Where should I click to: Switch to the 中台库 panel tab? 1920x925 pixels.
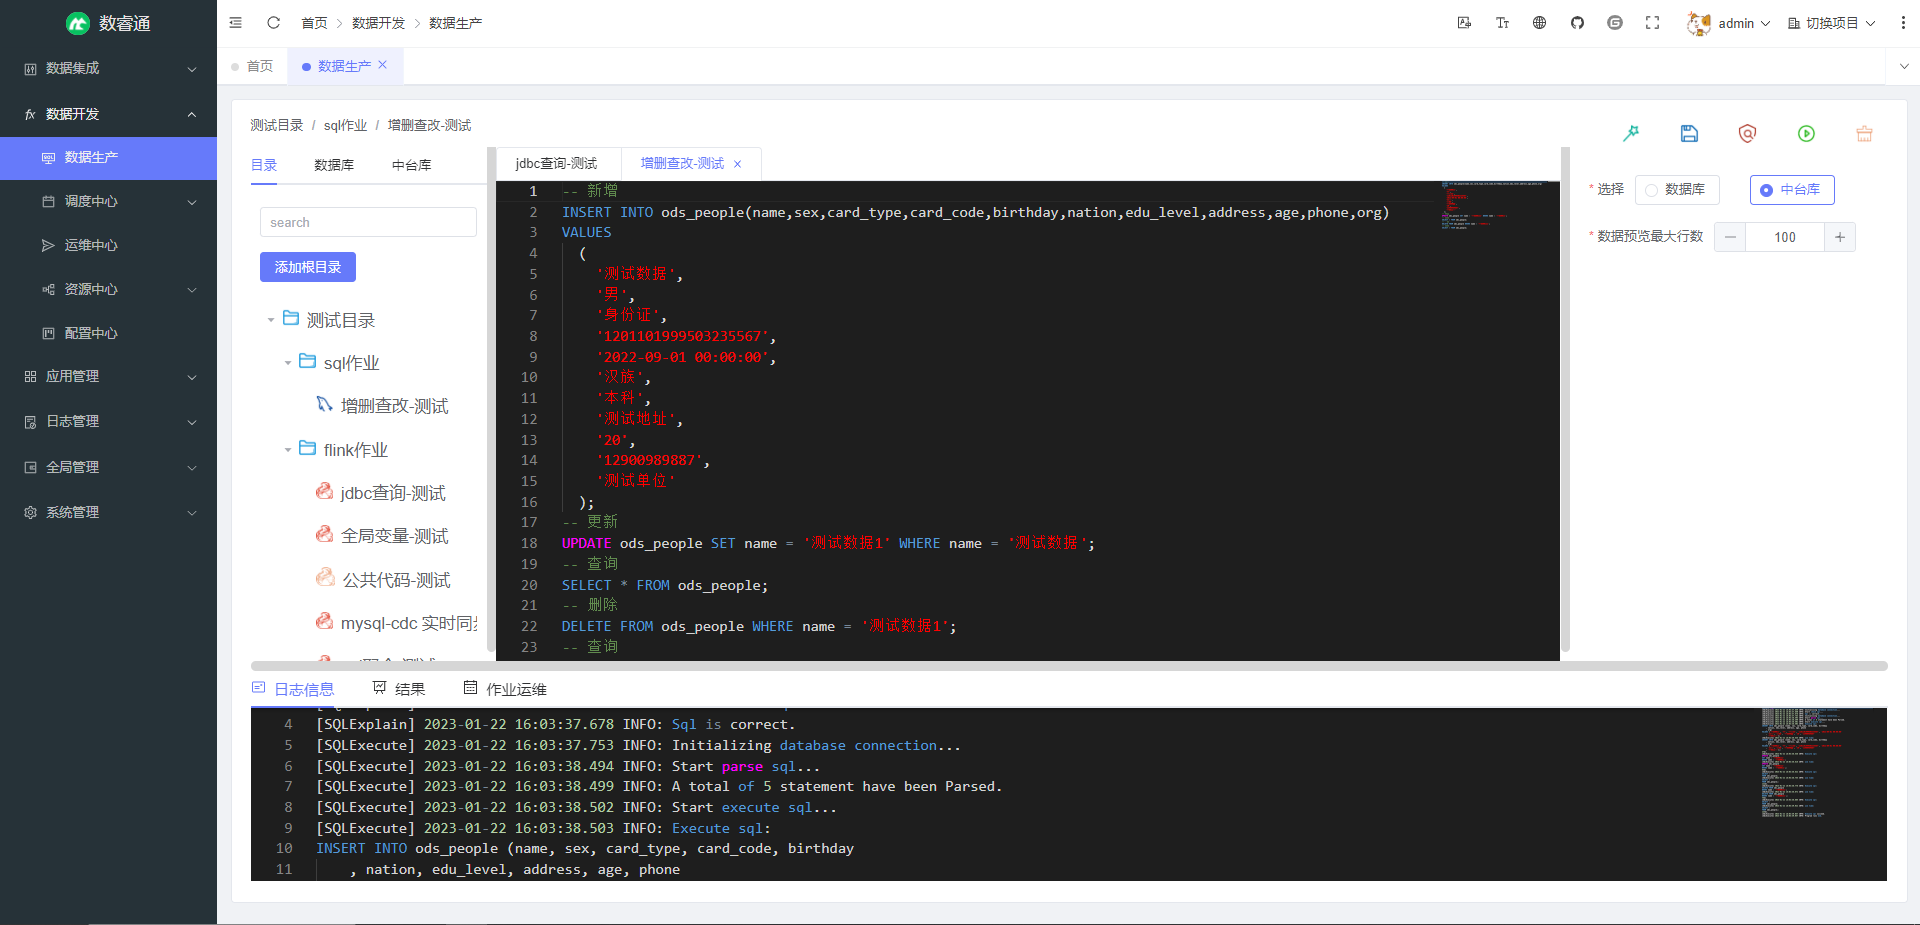(412, 165)
